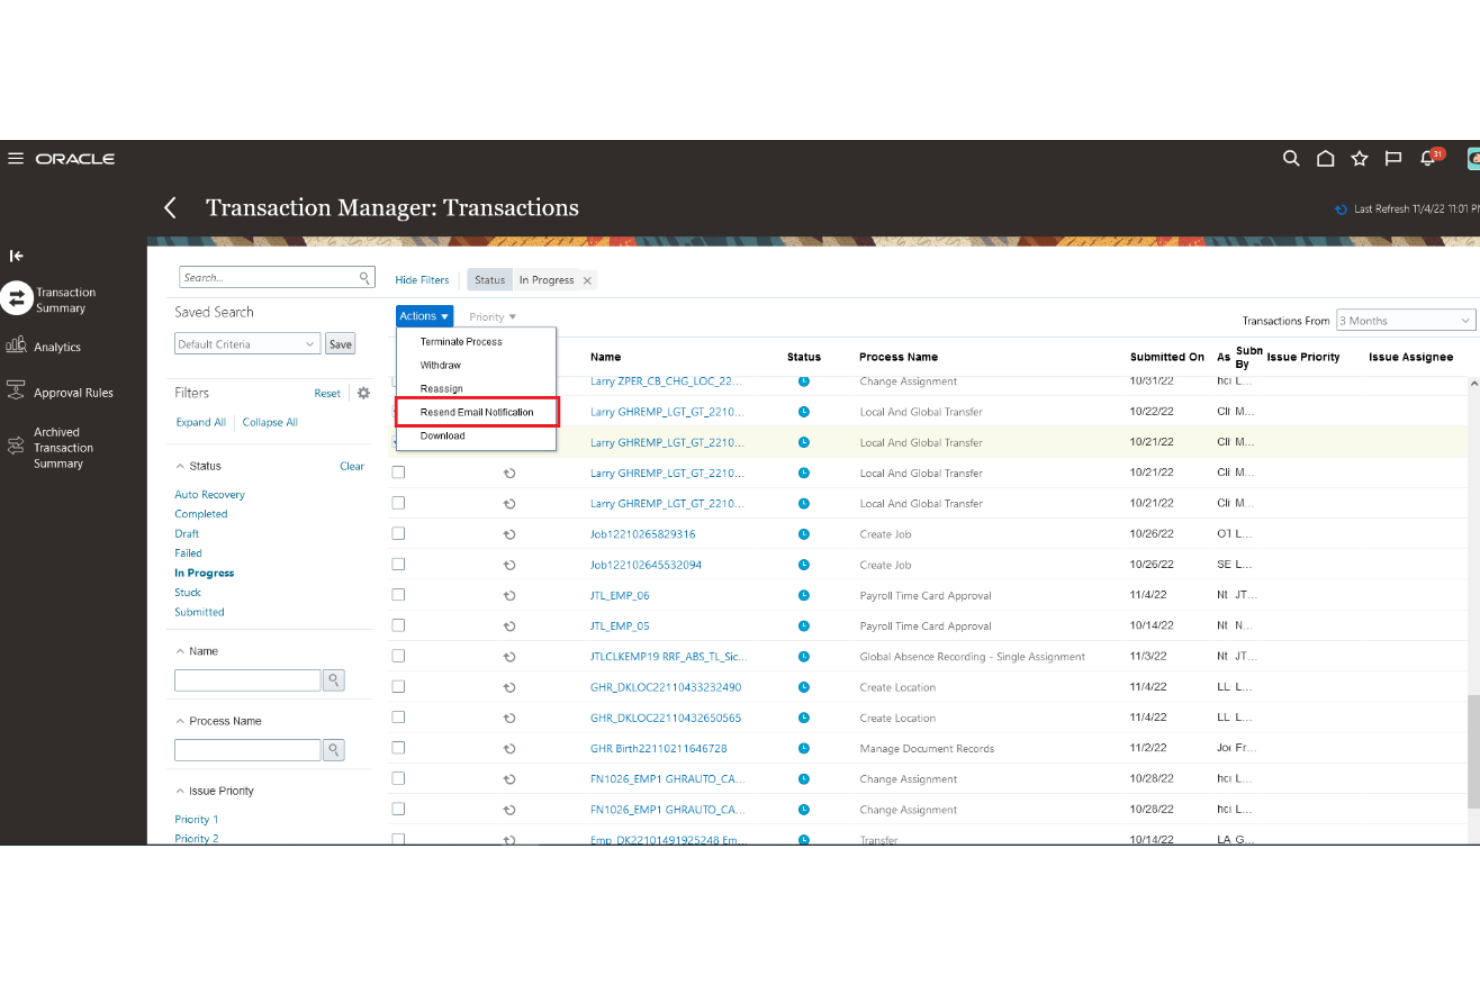Image resolution: width=1480 pixels, height=987 pixels.
Task: Change the Transactions From 3 Months dropdown
Action: (1405, 320)
